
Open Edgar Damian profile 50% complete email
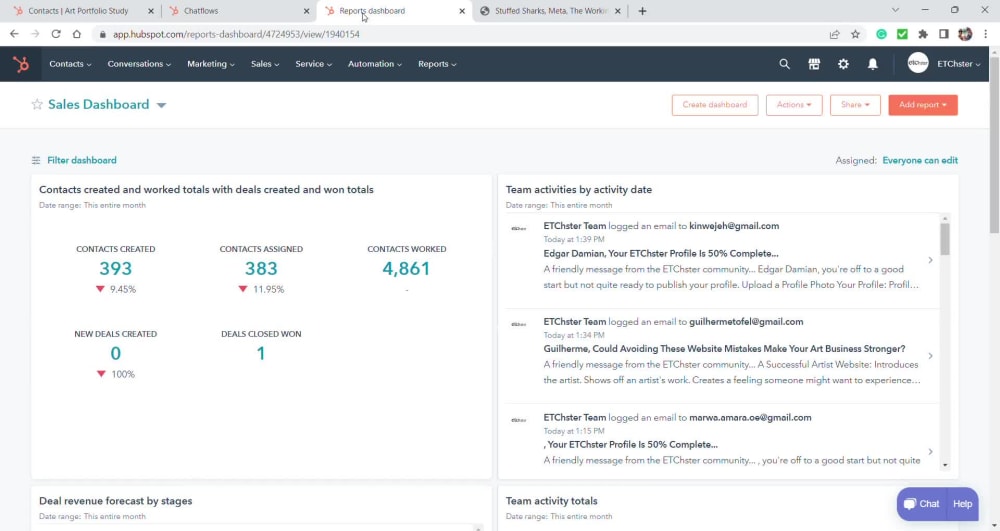661,254
